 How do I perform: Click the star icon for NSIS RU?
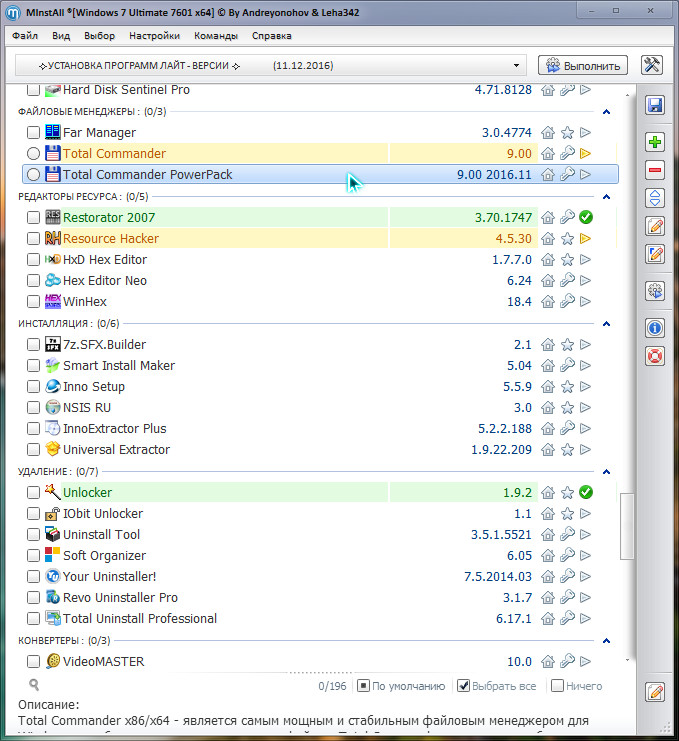pos(567,407)
